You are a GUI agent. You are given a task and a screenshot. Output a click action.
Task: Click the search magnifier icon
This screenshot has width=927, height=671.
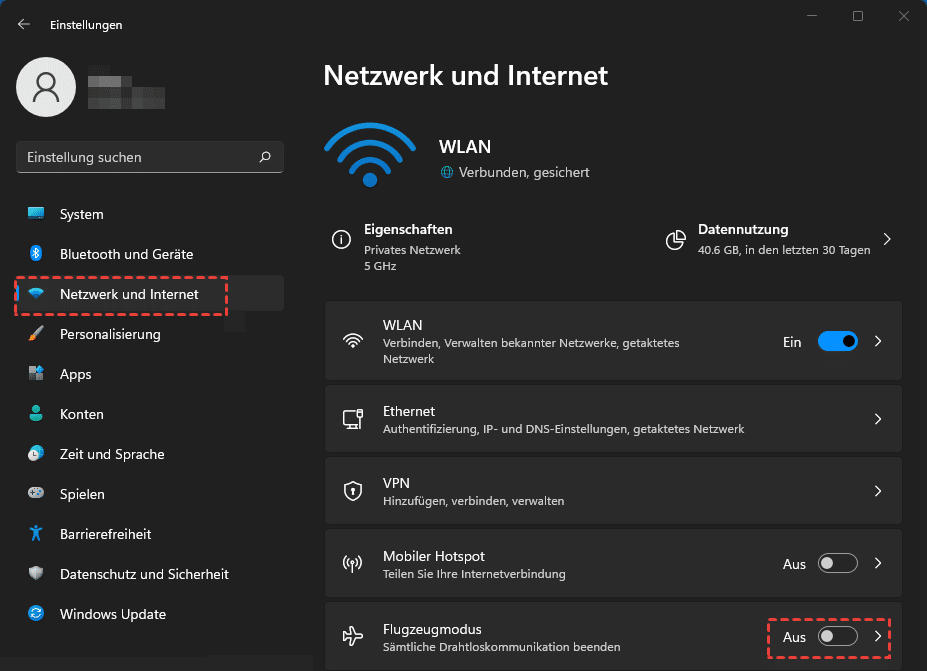point(265,157)
